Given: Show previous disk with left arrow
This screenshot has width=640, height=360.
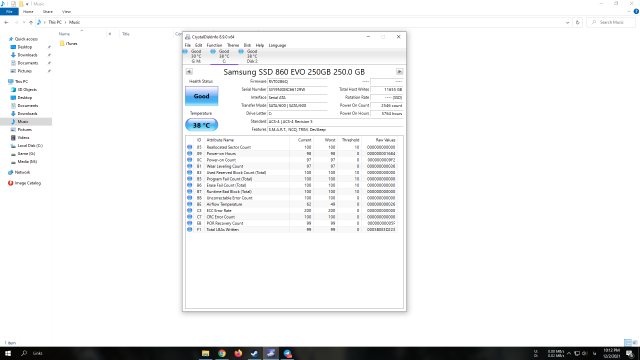Looking at the screenshot, I should click(x=189, y=71).
